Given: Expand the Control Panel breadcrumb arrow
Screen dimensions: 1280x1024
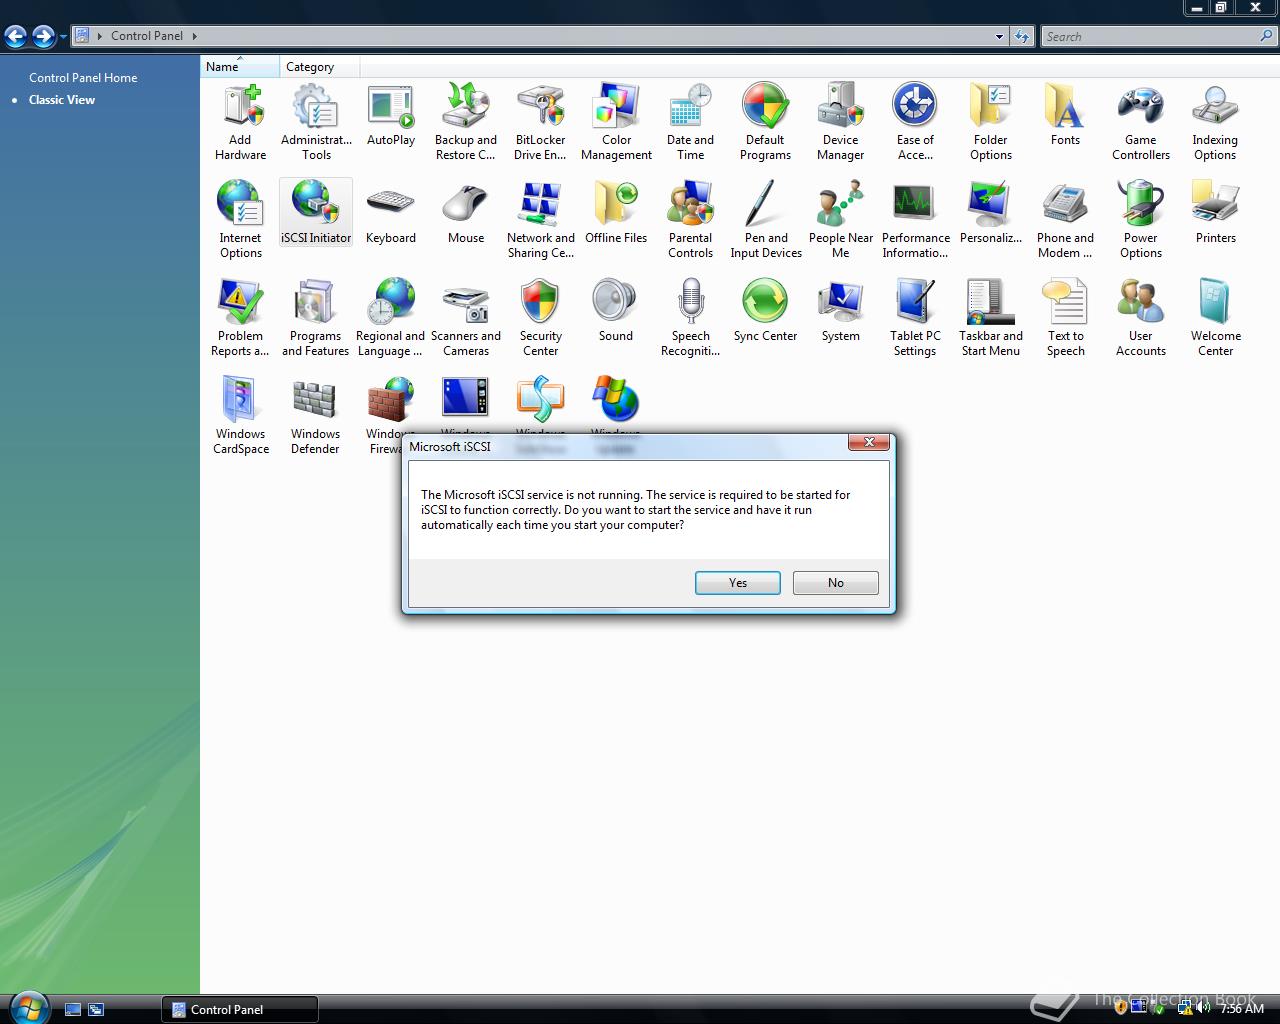Looking at the screenshot, I should pos(195,36).
